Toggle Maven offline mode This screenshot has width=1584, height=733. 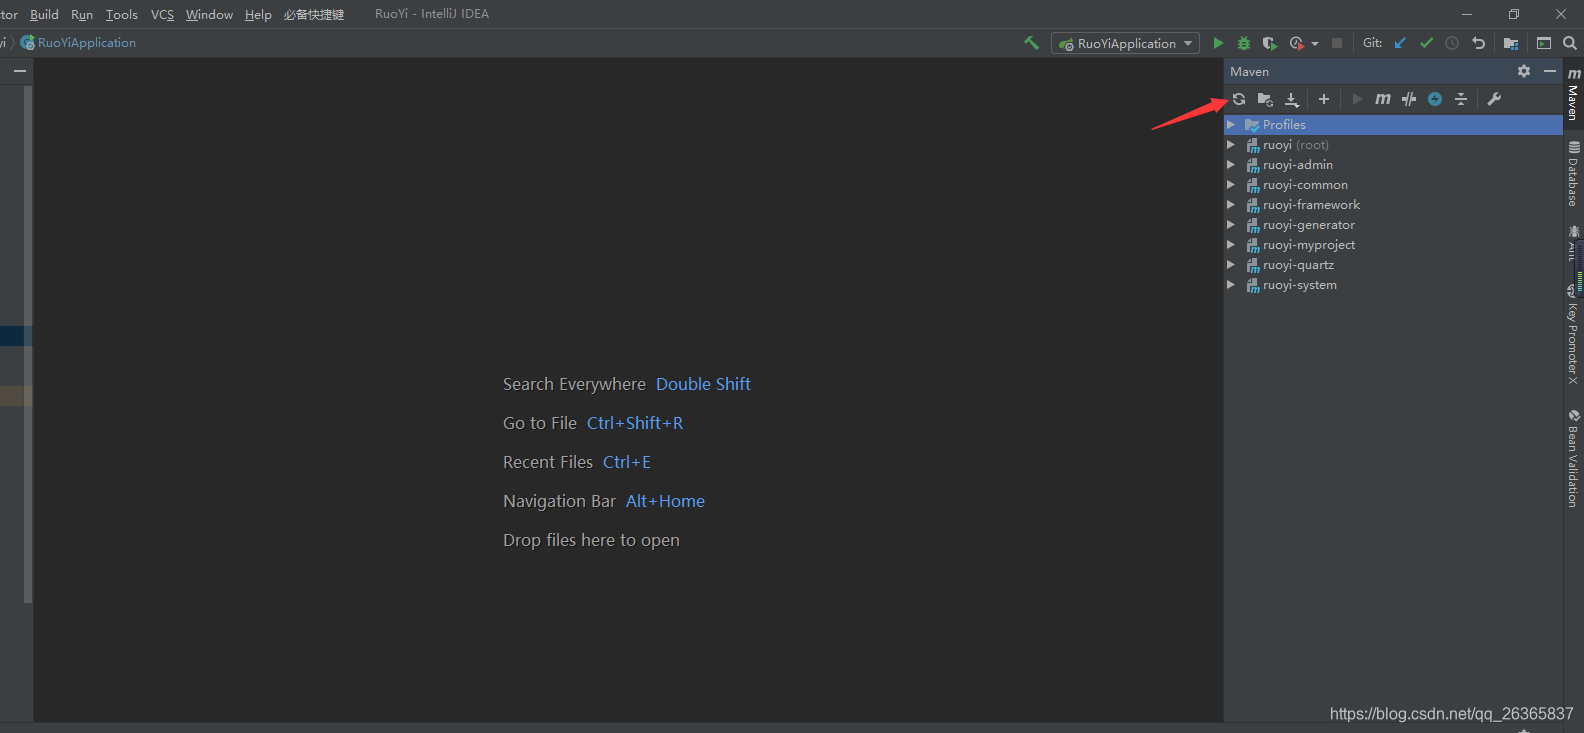pos(1409,99)
